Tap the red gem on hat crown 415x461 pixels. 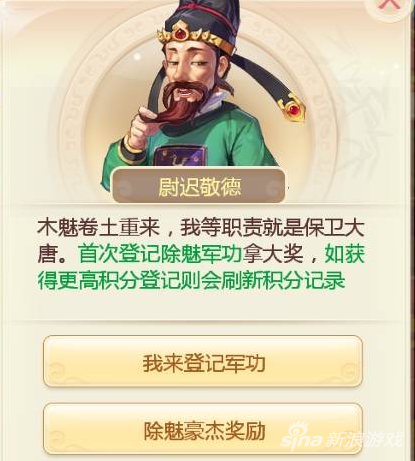click(180, 33)
